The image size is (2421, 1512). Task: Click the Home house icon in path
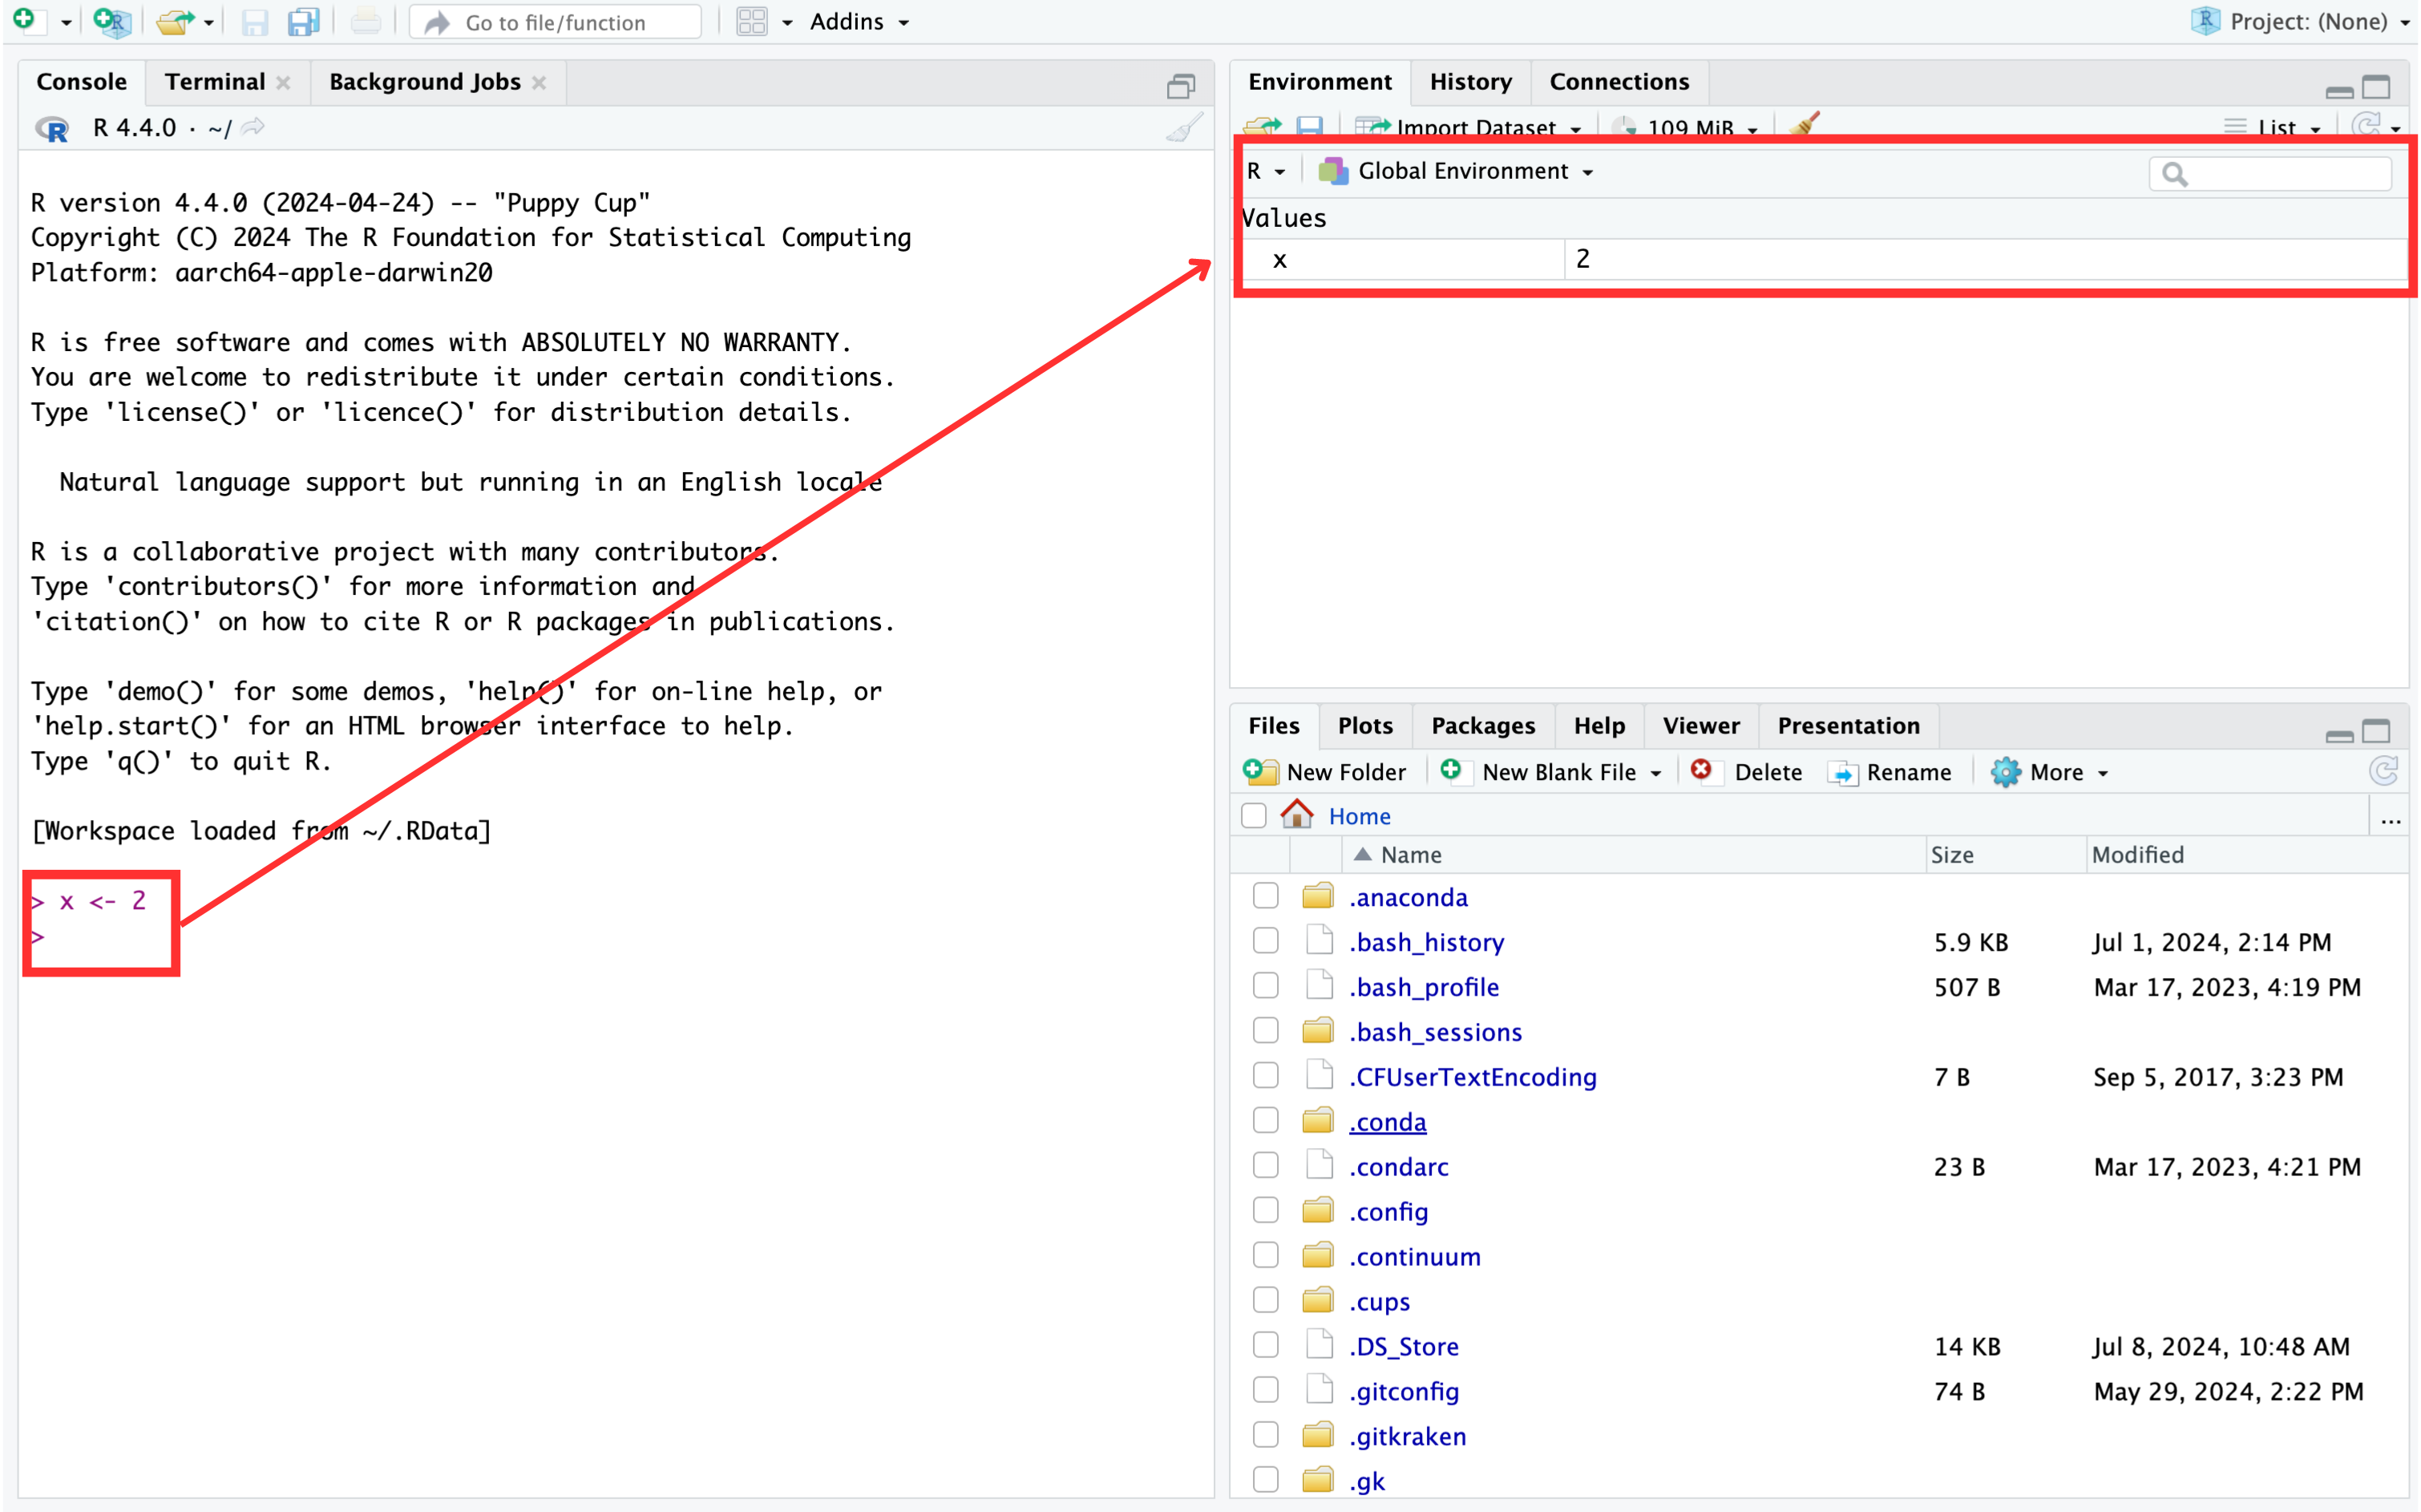coord(1297,814)
